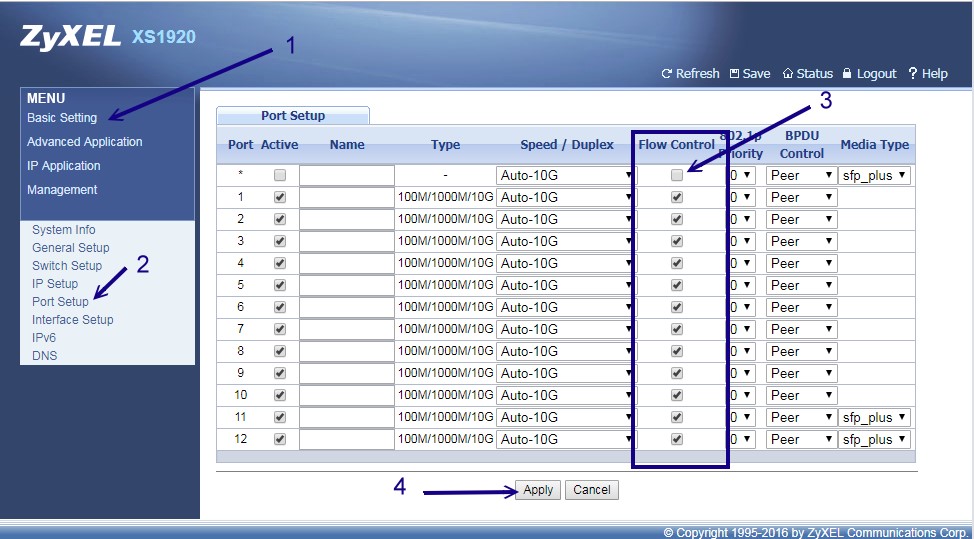
Task: Click the Save disk icon
Action: (735, 74)
